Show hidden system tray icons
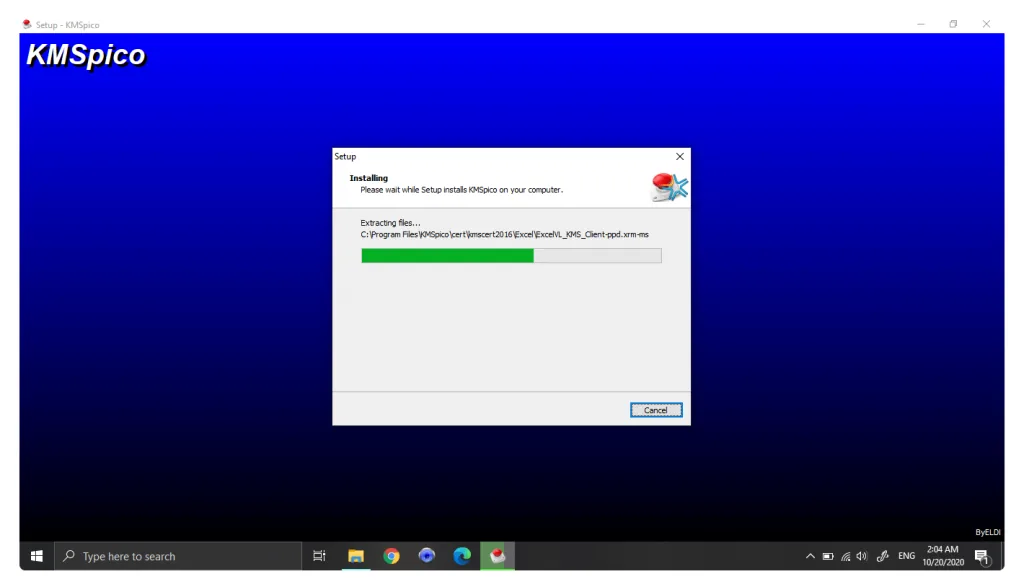The width and height of the screenshot is (1024, 587). click(810, 556)
